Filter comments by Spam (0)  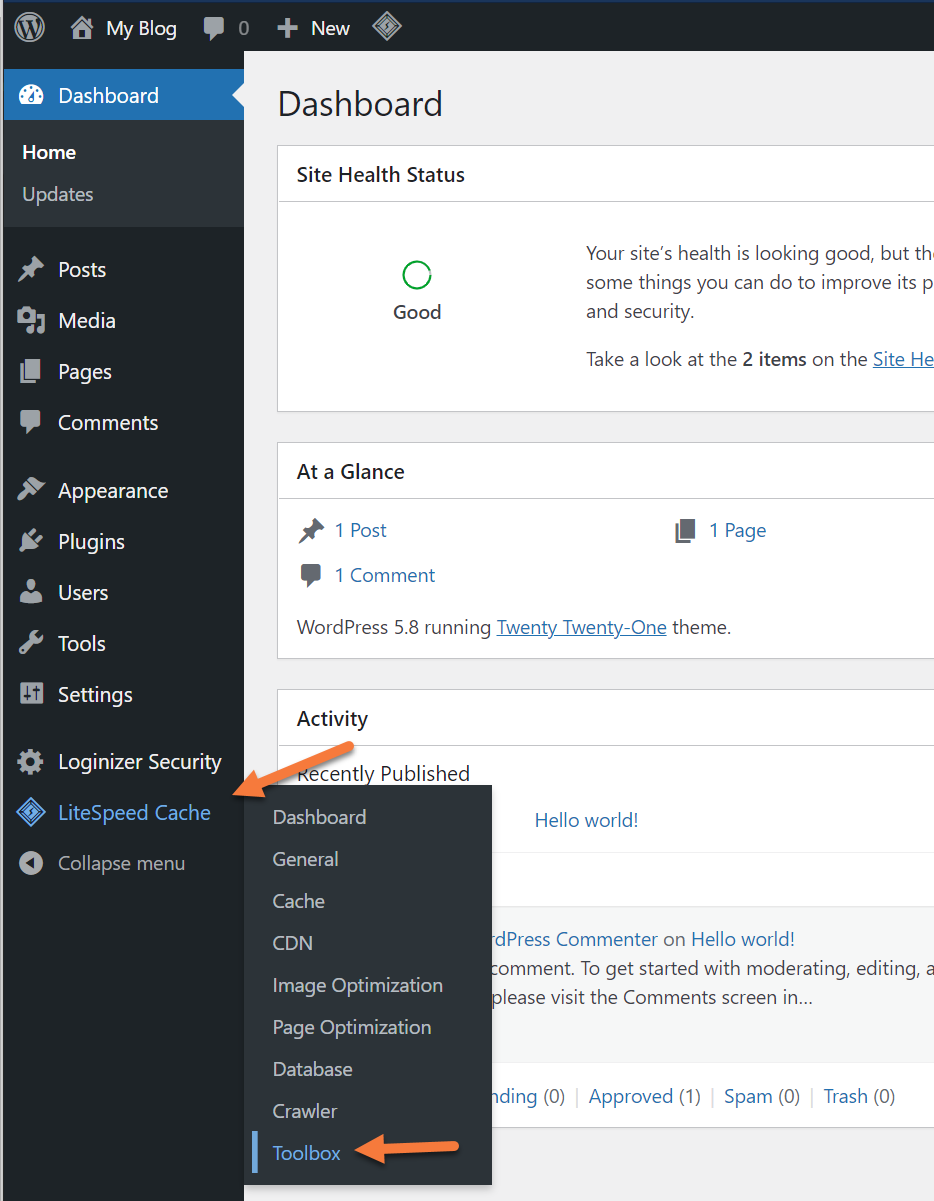pos(761,1096)
